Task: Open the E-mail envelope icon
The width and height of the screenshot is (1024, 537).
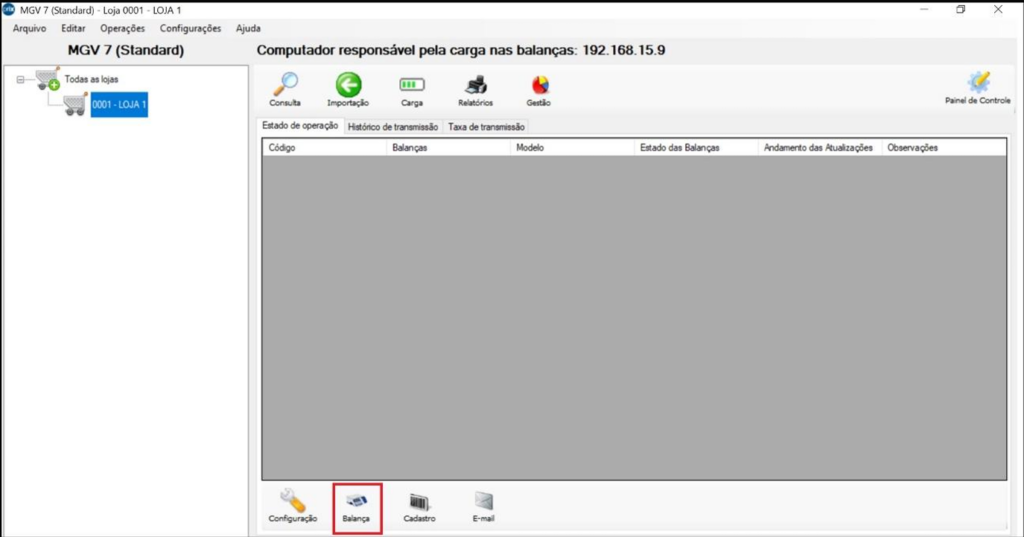Action: (x=483, y=501)
